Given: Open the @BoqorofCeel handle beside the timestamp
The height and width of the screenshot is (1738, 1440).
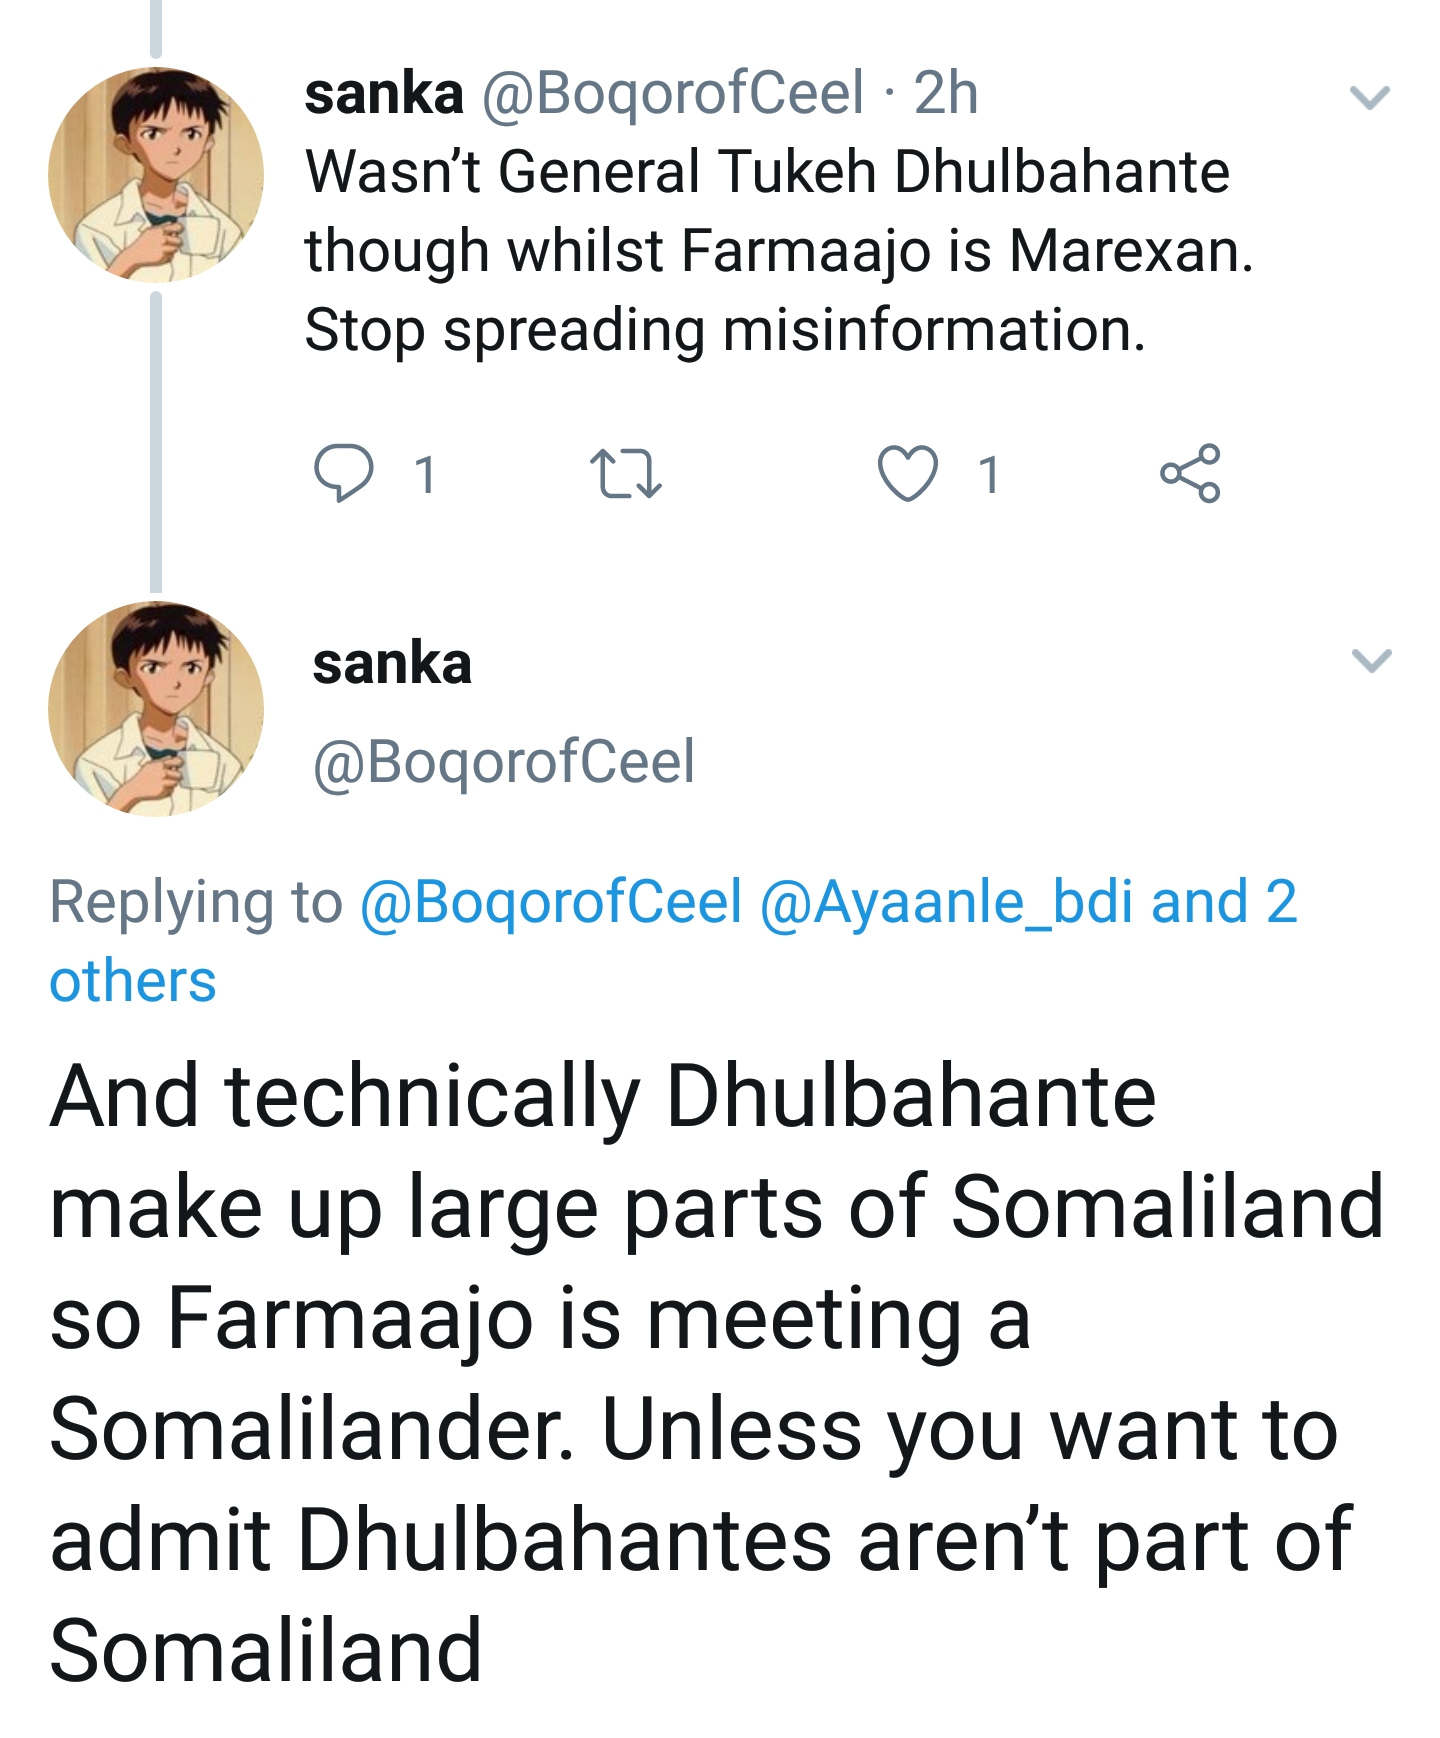Looking at the screenshot, I should point(673,93).
